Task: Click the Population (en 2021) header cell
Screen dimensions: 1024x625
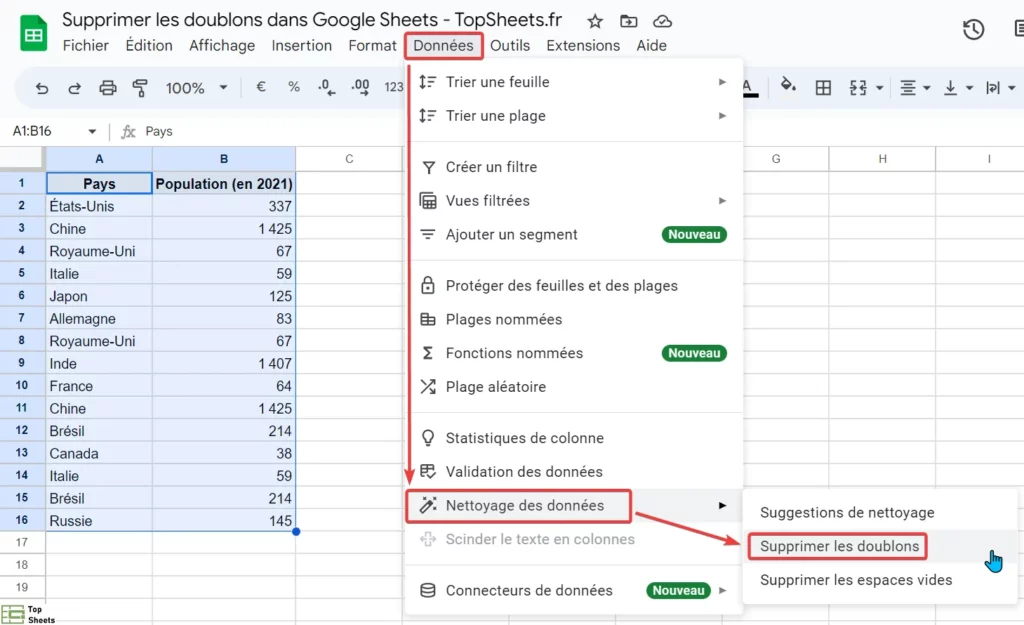Action: (224, 184)
